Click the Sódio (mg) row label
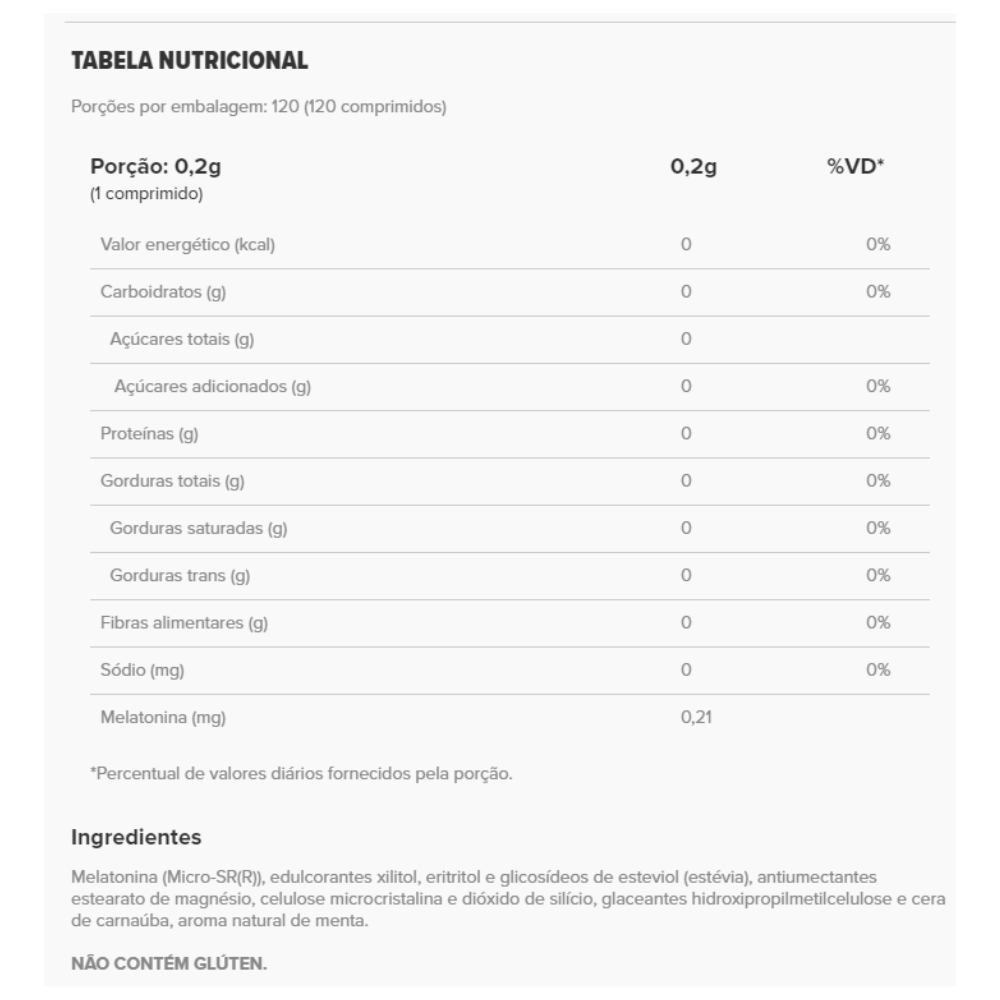Image resolution: width=1000 pixels, height=1000 pixels. (143, 670)
